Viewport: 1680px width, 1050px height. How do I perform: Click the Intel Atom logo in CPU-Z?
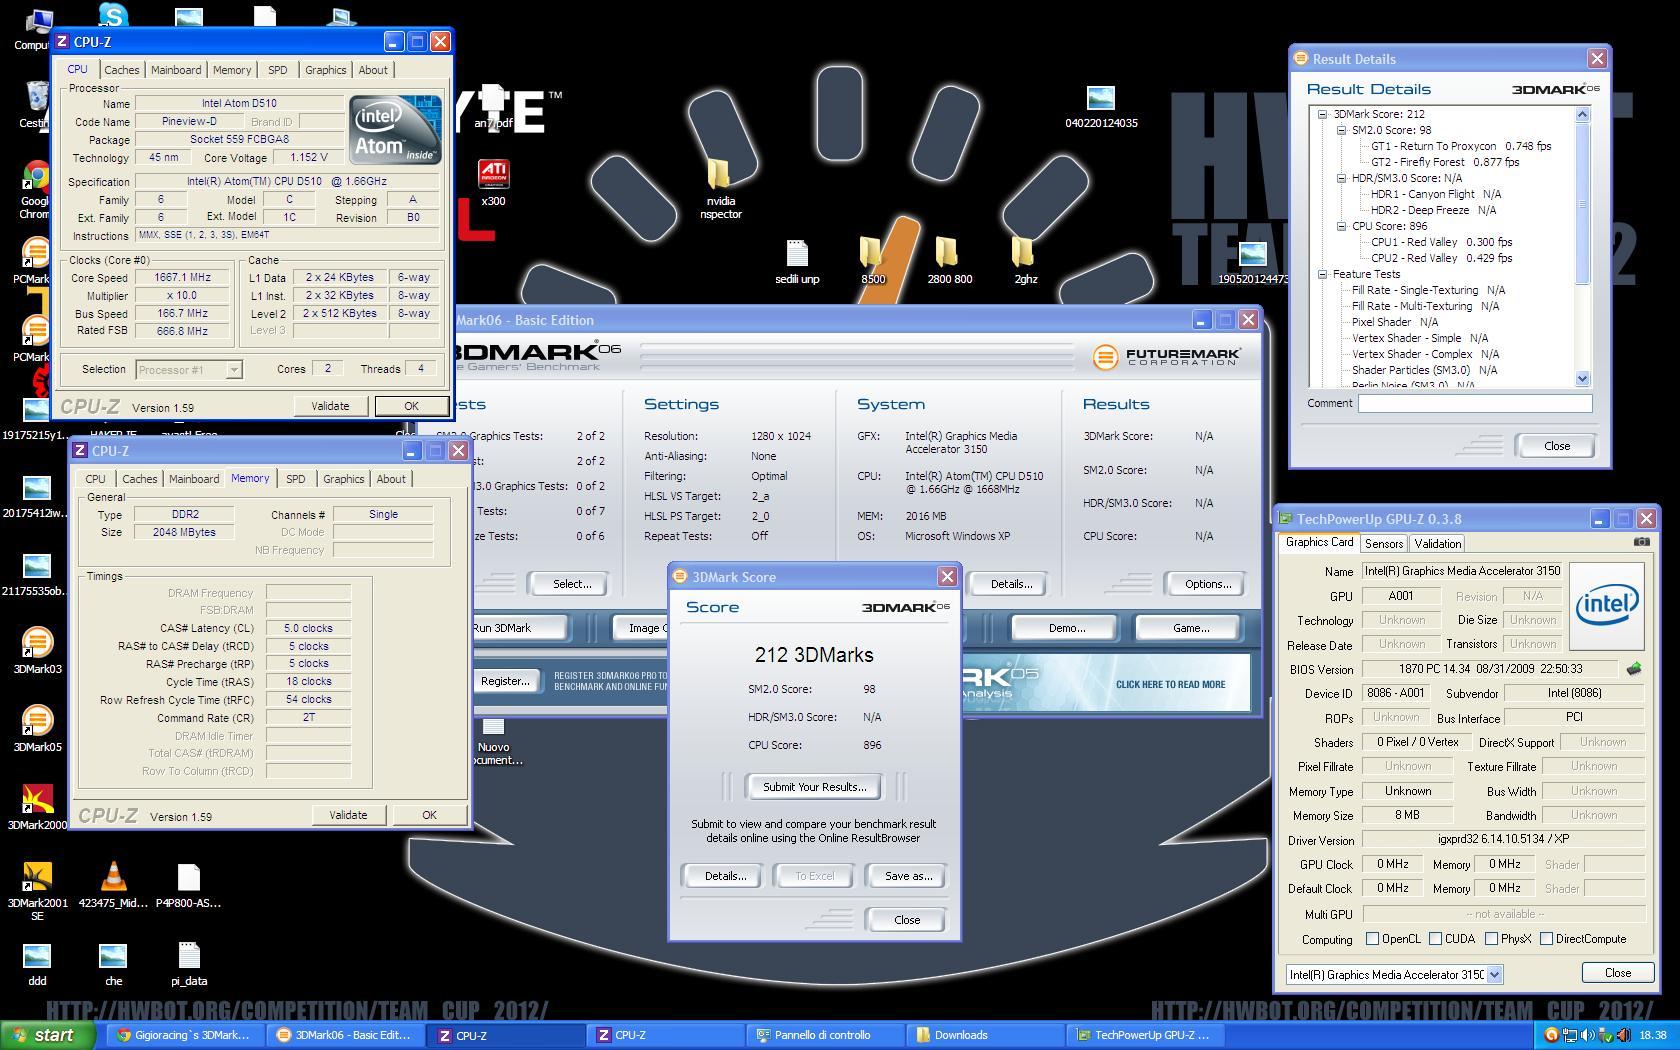396,130
